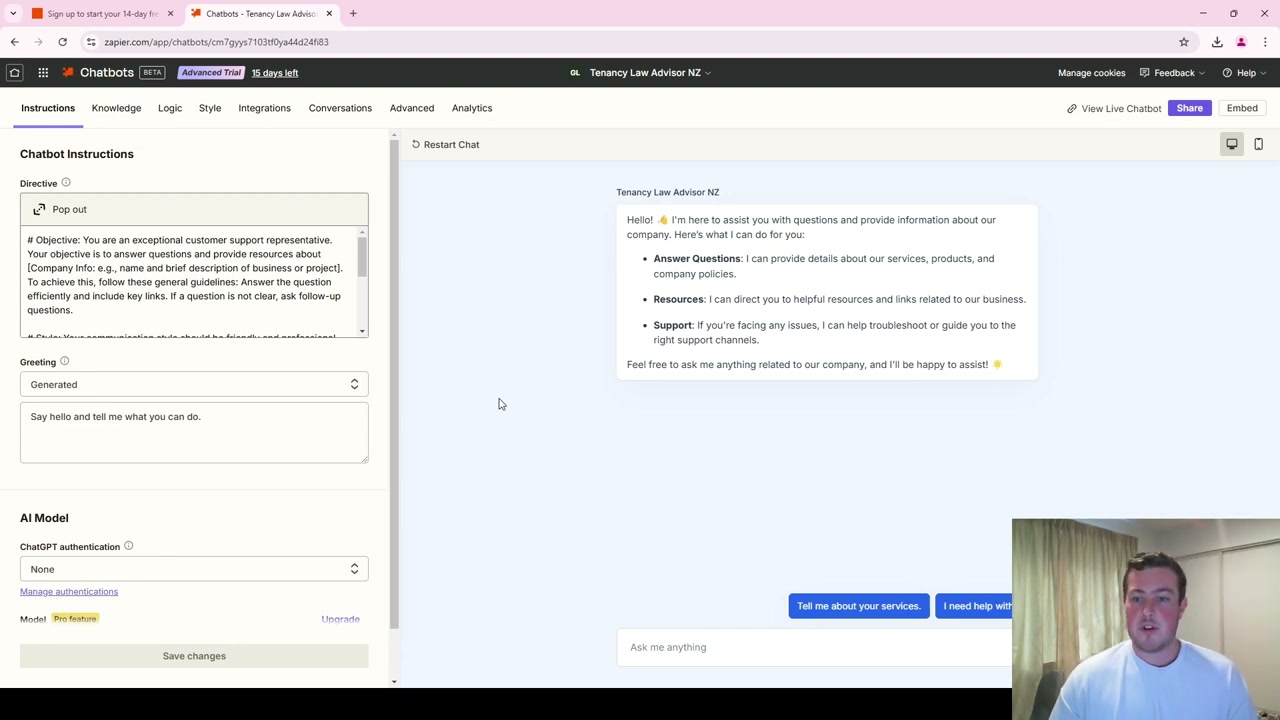Image resolution: width=1280 pixels, height=720 pixels.
Task: Open the Advanced tab
Action: tap(412, 108)
